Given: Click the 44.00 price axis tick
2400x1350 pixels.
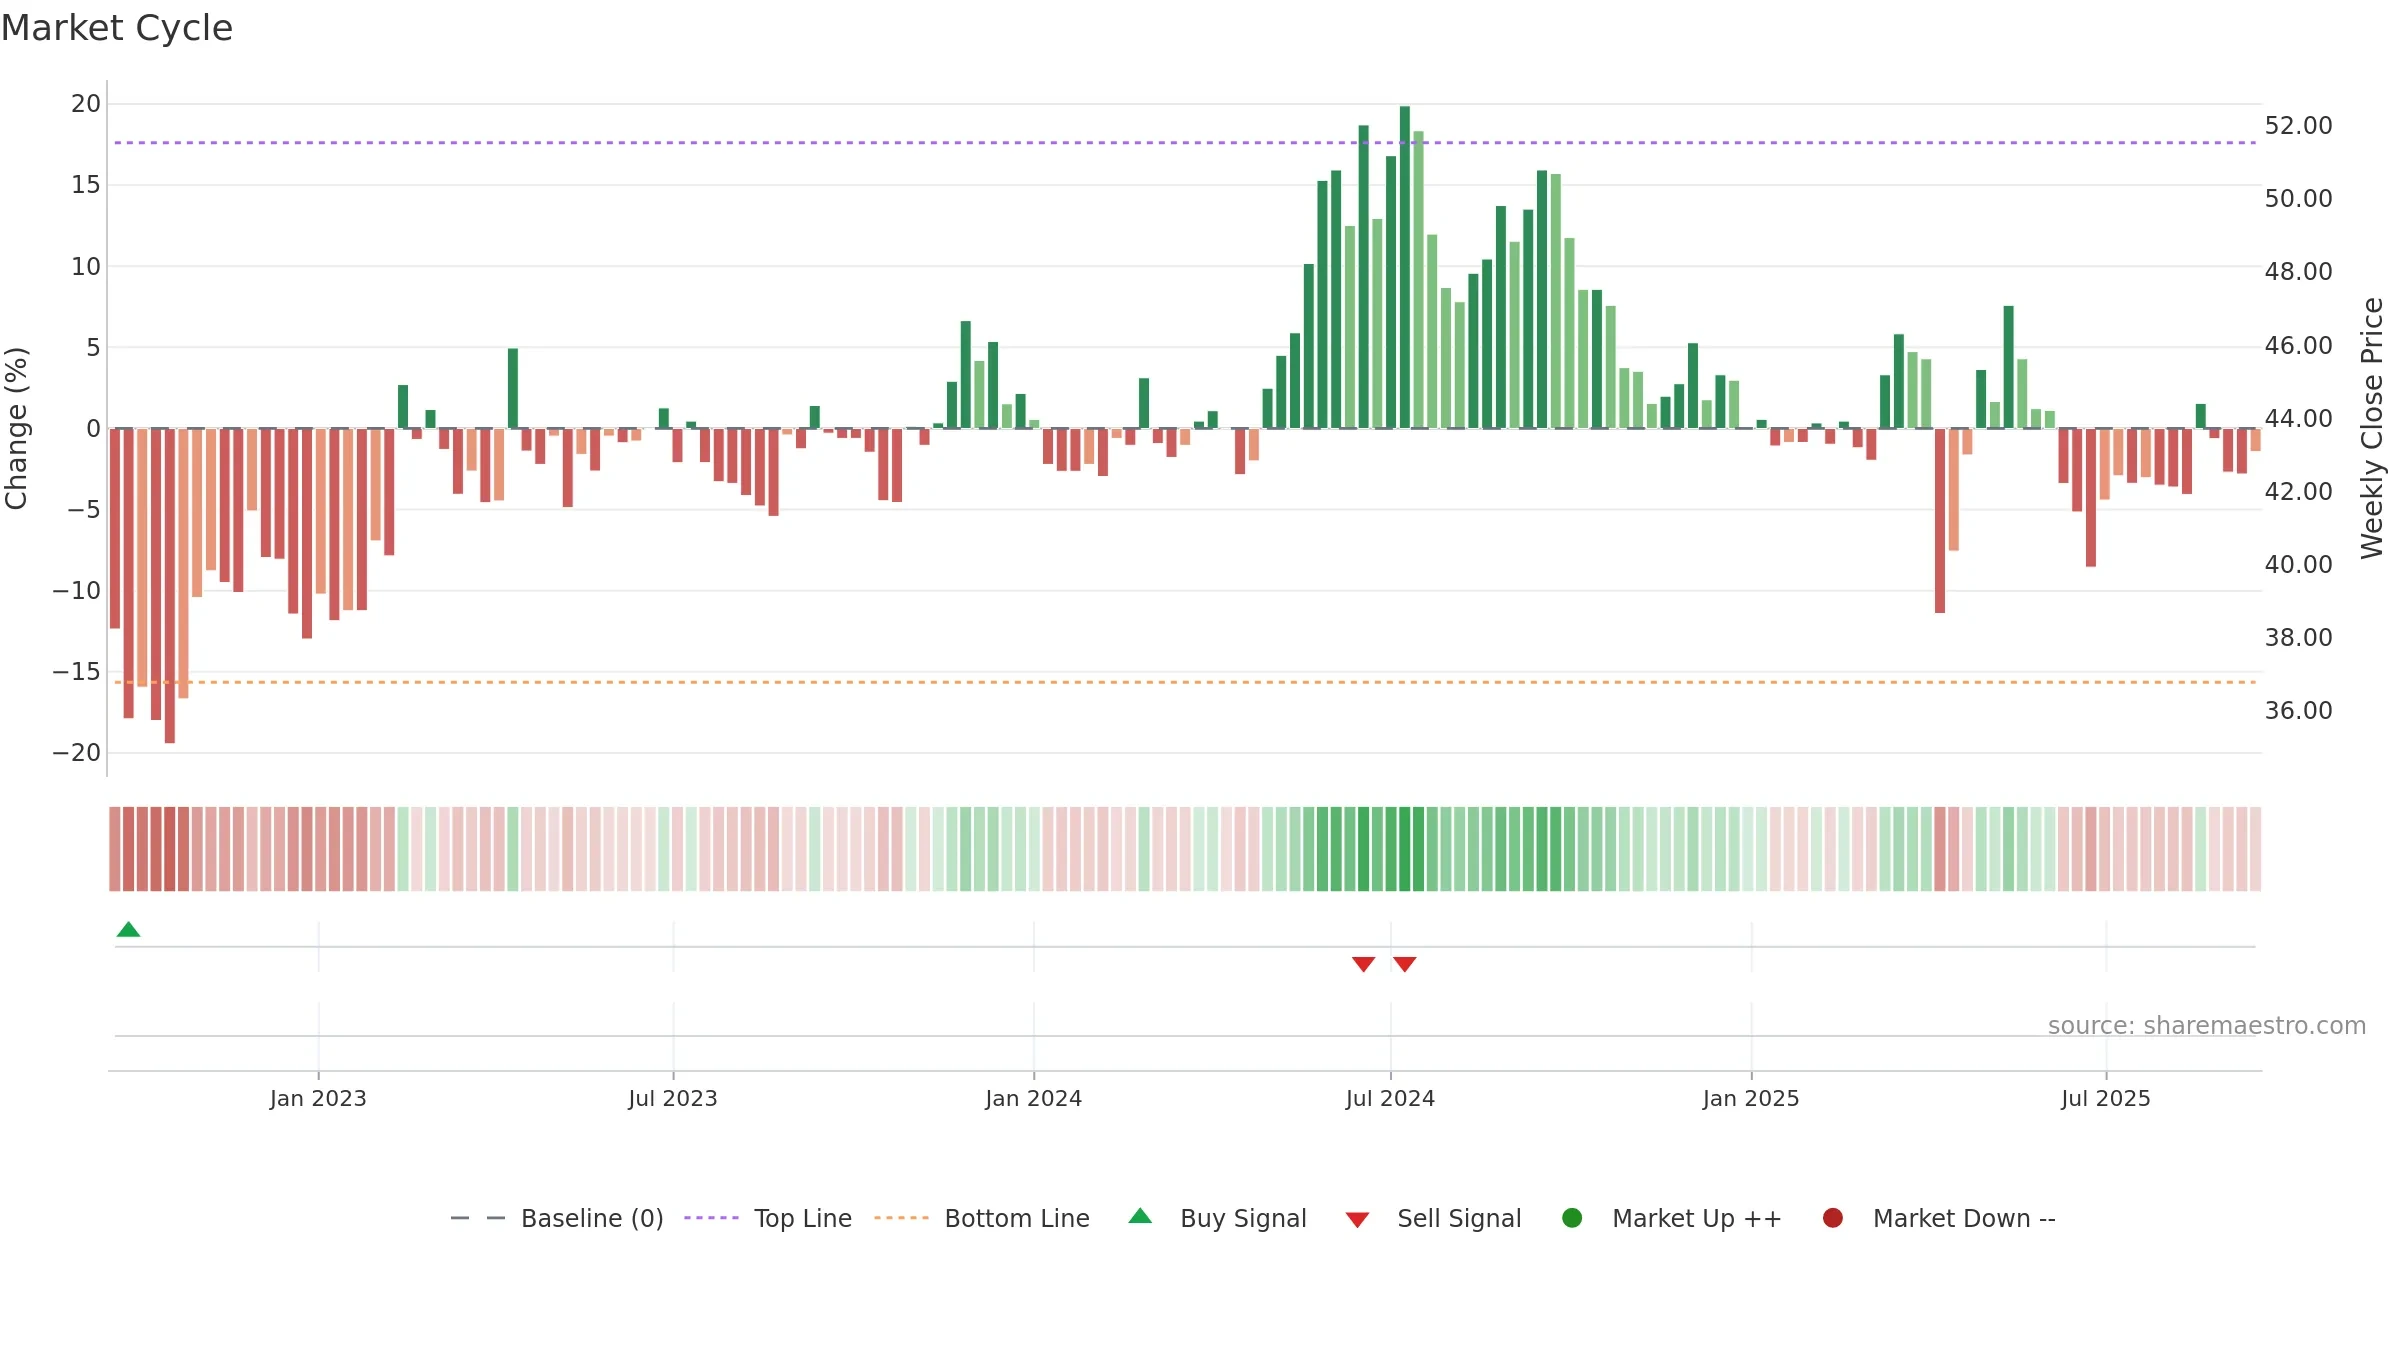Looking at the screenshot, I should pyautogui.click(x=2298, y=418).
